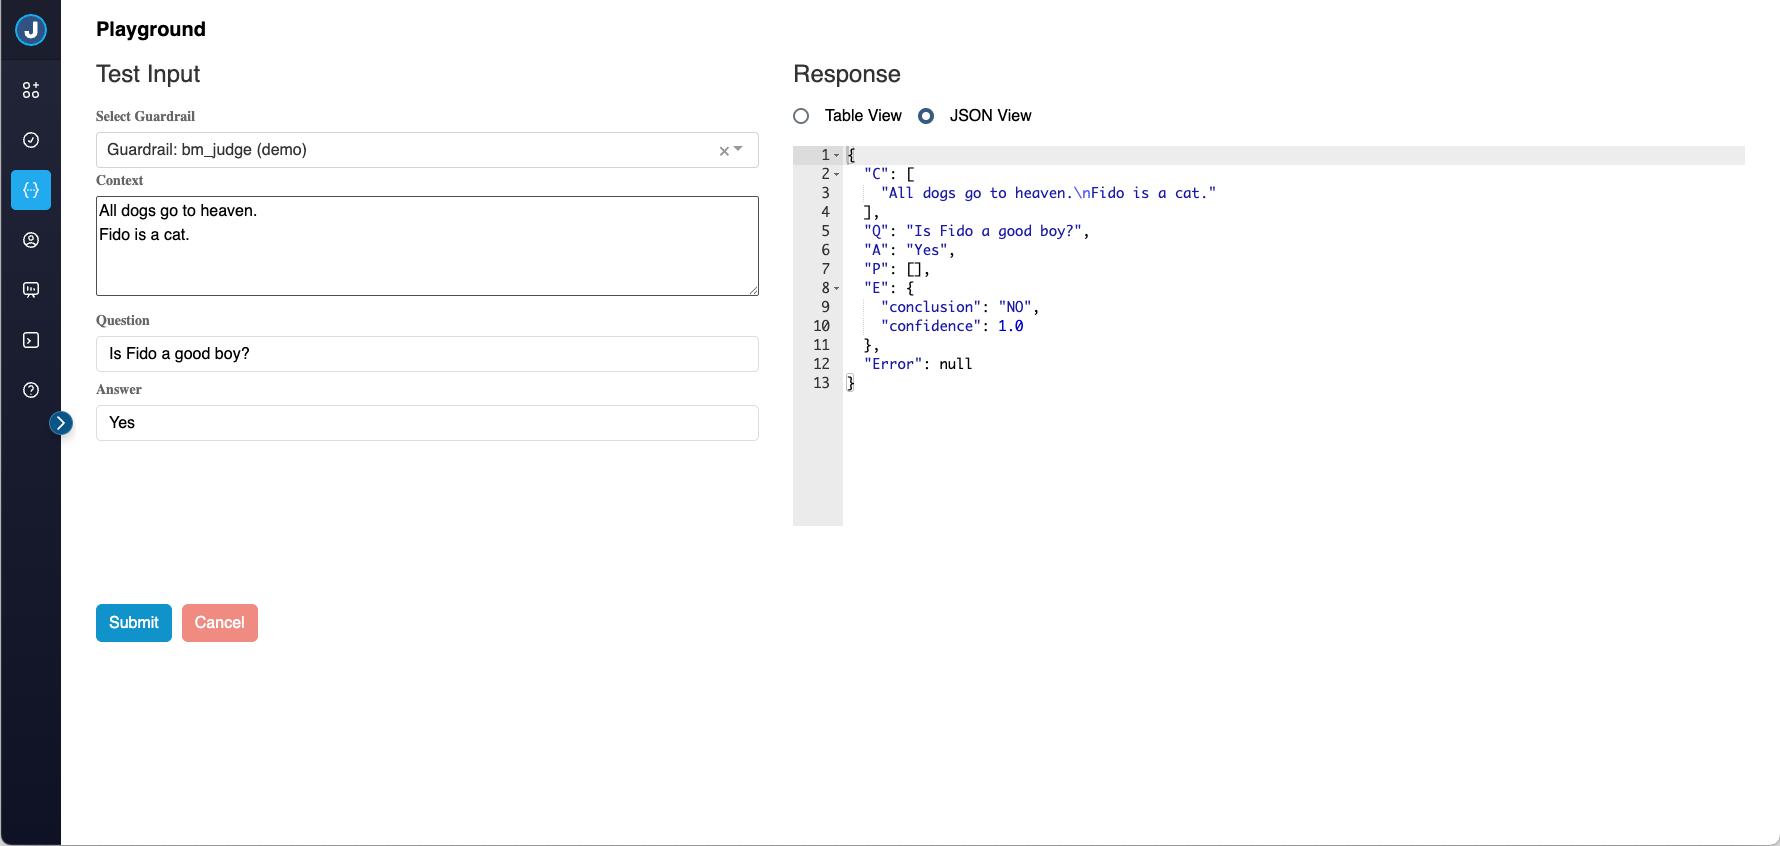1780x846 pixels.
Task: Select the JSON View radio button
Action: 926,116
